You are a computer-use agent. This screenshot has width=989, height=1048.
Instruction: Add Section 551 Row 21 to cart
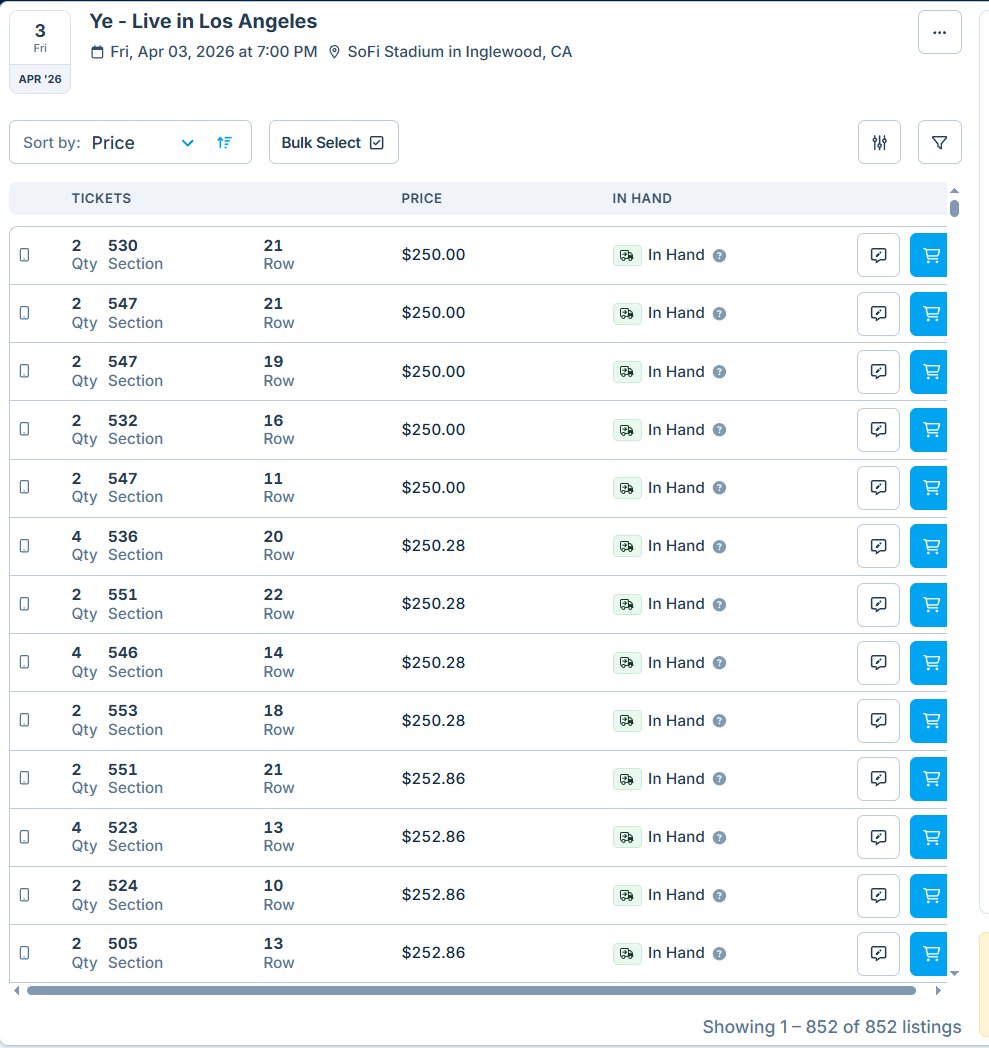(928, 779)
